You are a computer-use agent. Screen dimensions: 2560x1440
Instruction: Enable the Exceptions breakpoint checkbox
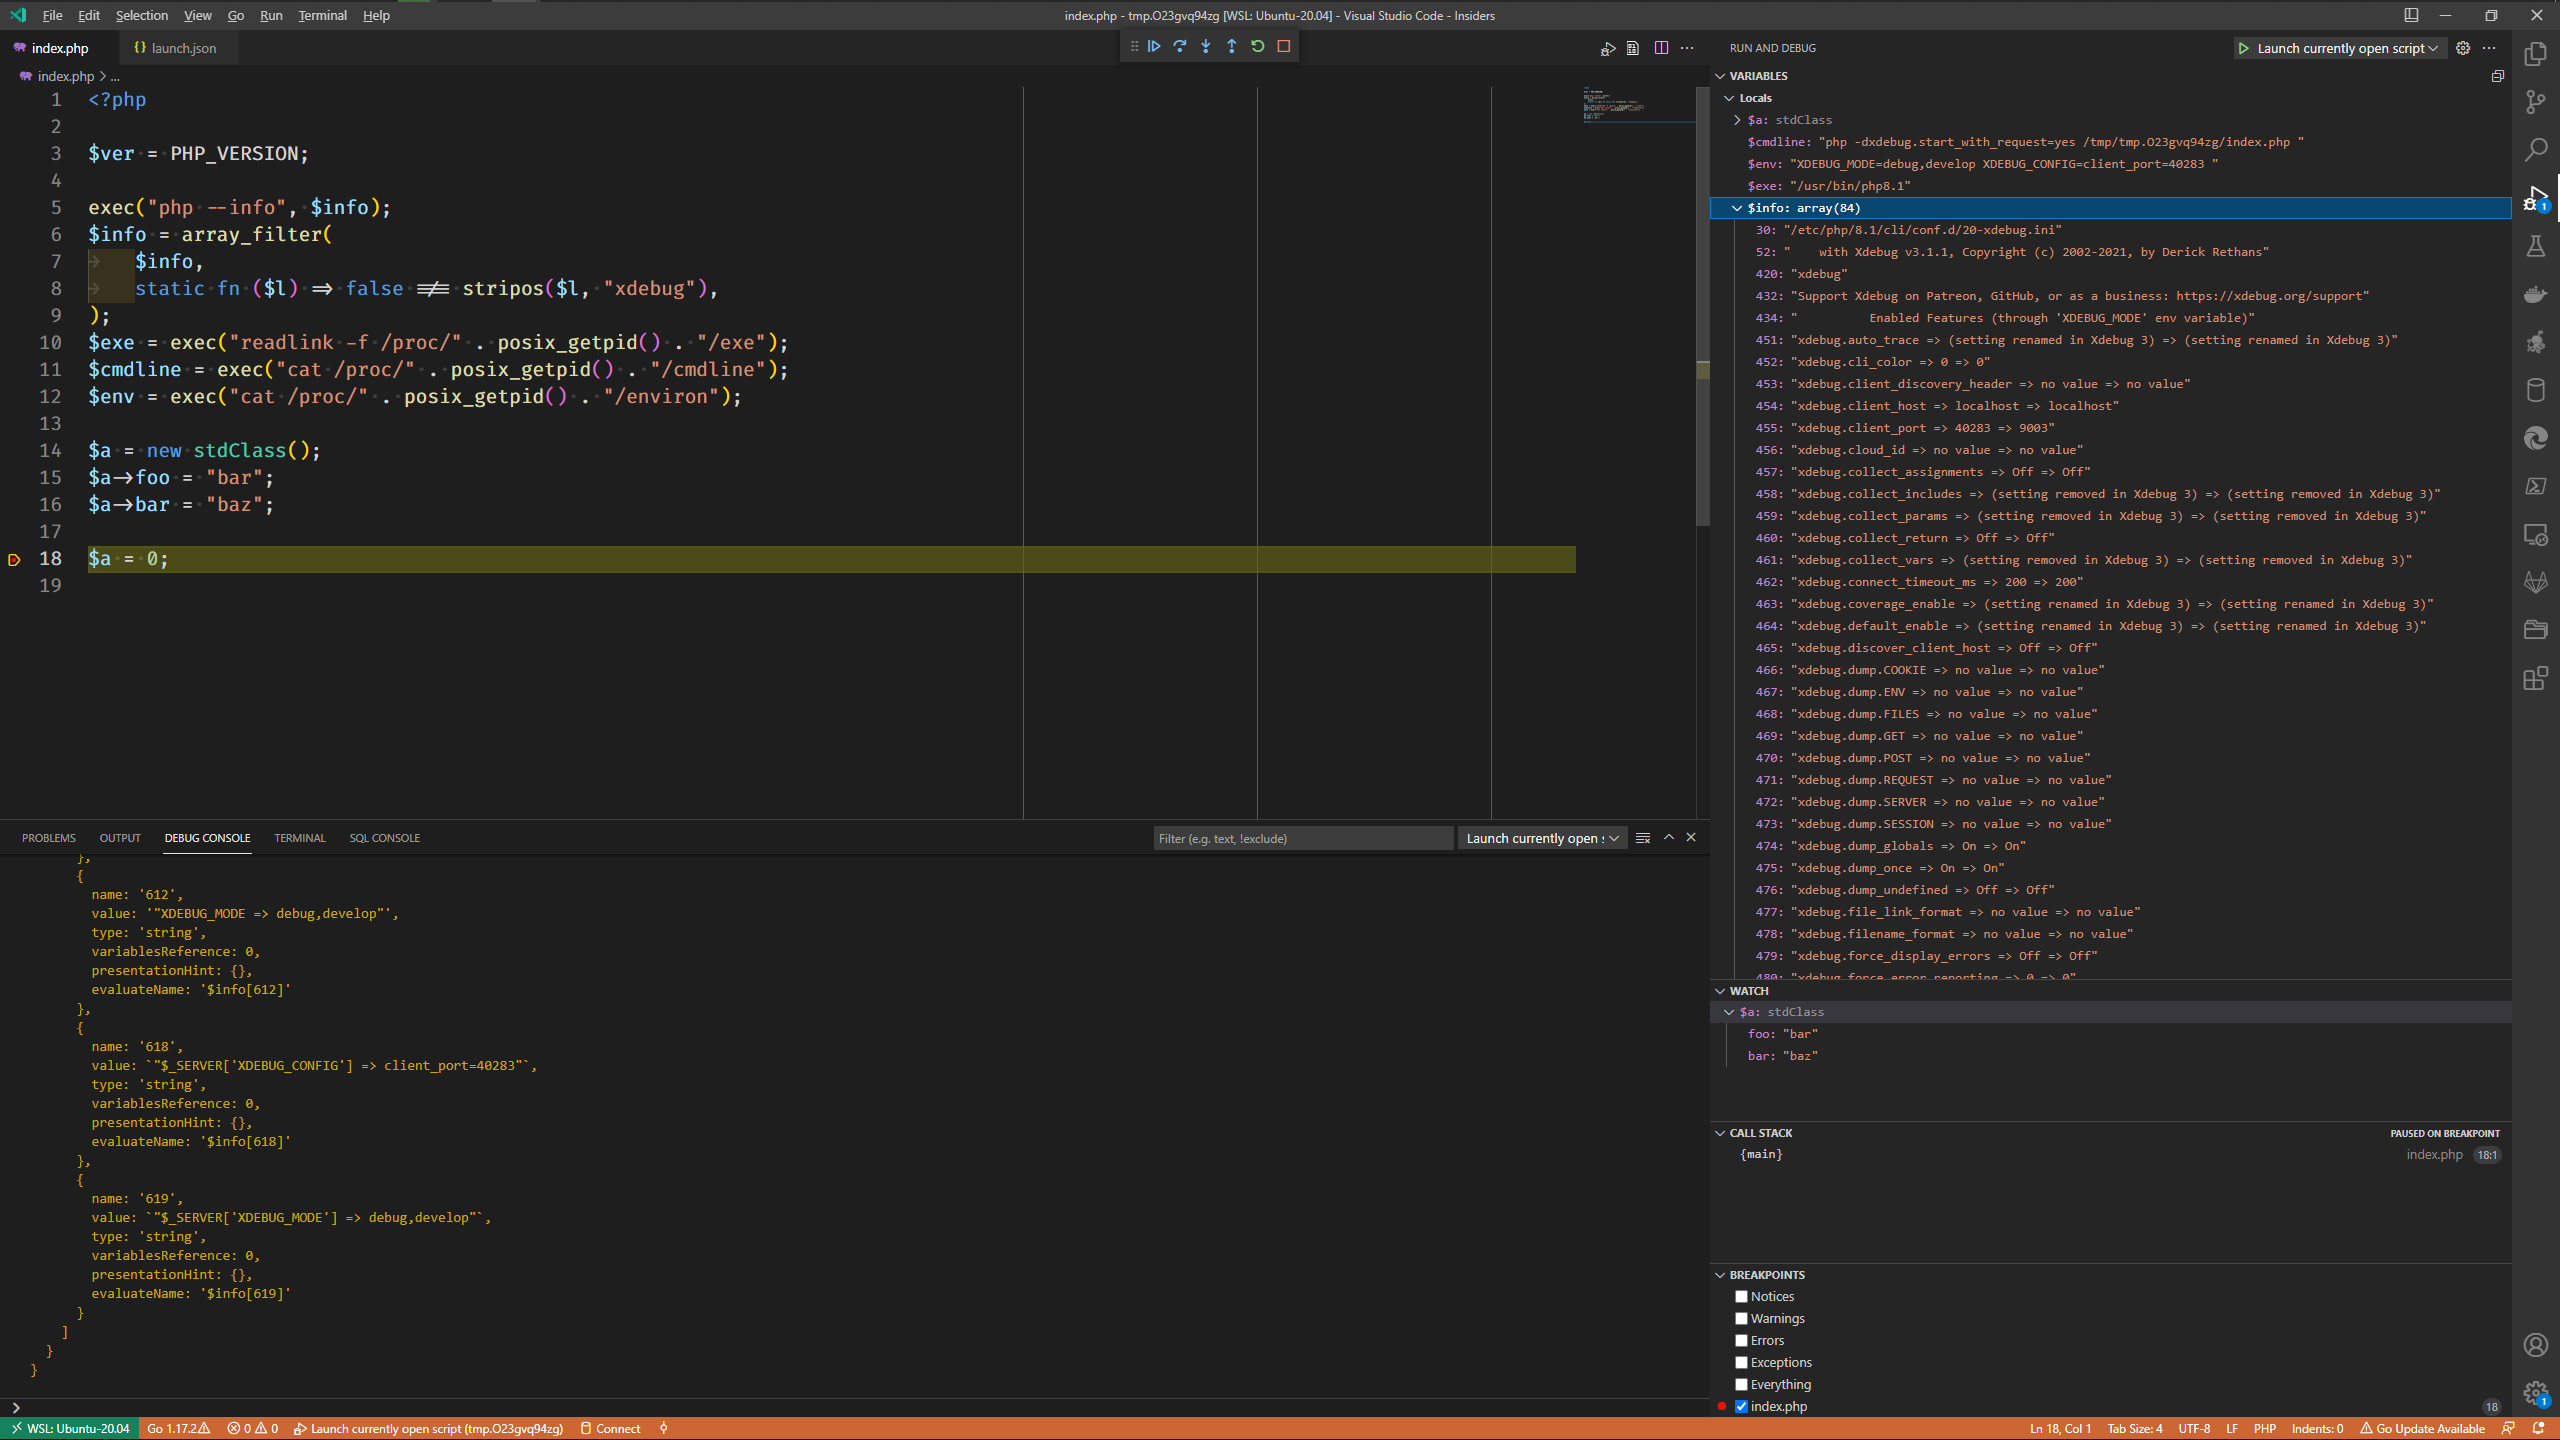click(x=1741, y=1362)
